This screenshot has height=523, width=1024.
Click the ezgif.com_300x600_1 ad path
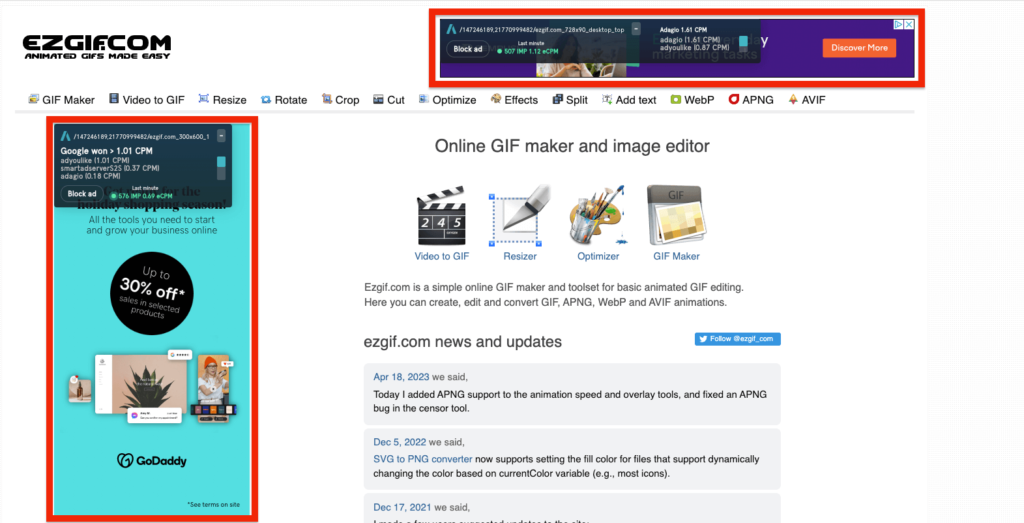point(142,136)
